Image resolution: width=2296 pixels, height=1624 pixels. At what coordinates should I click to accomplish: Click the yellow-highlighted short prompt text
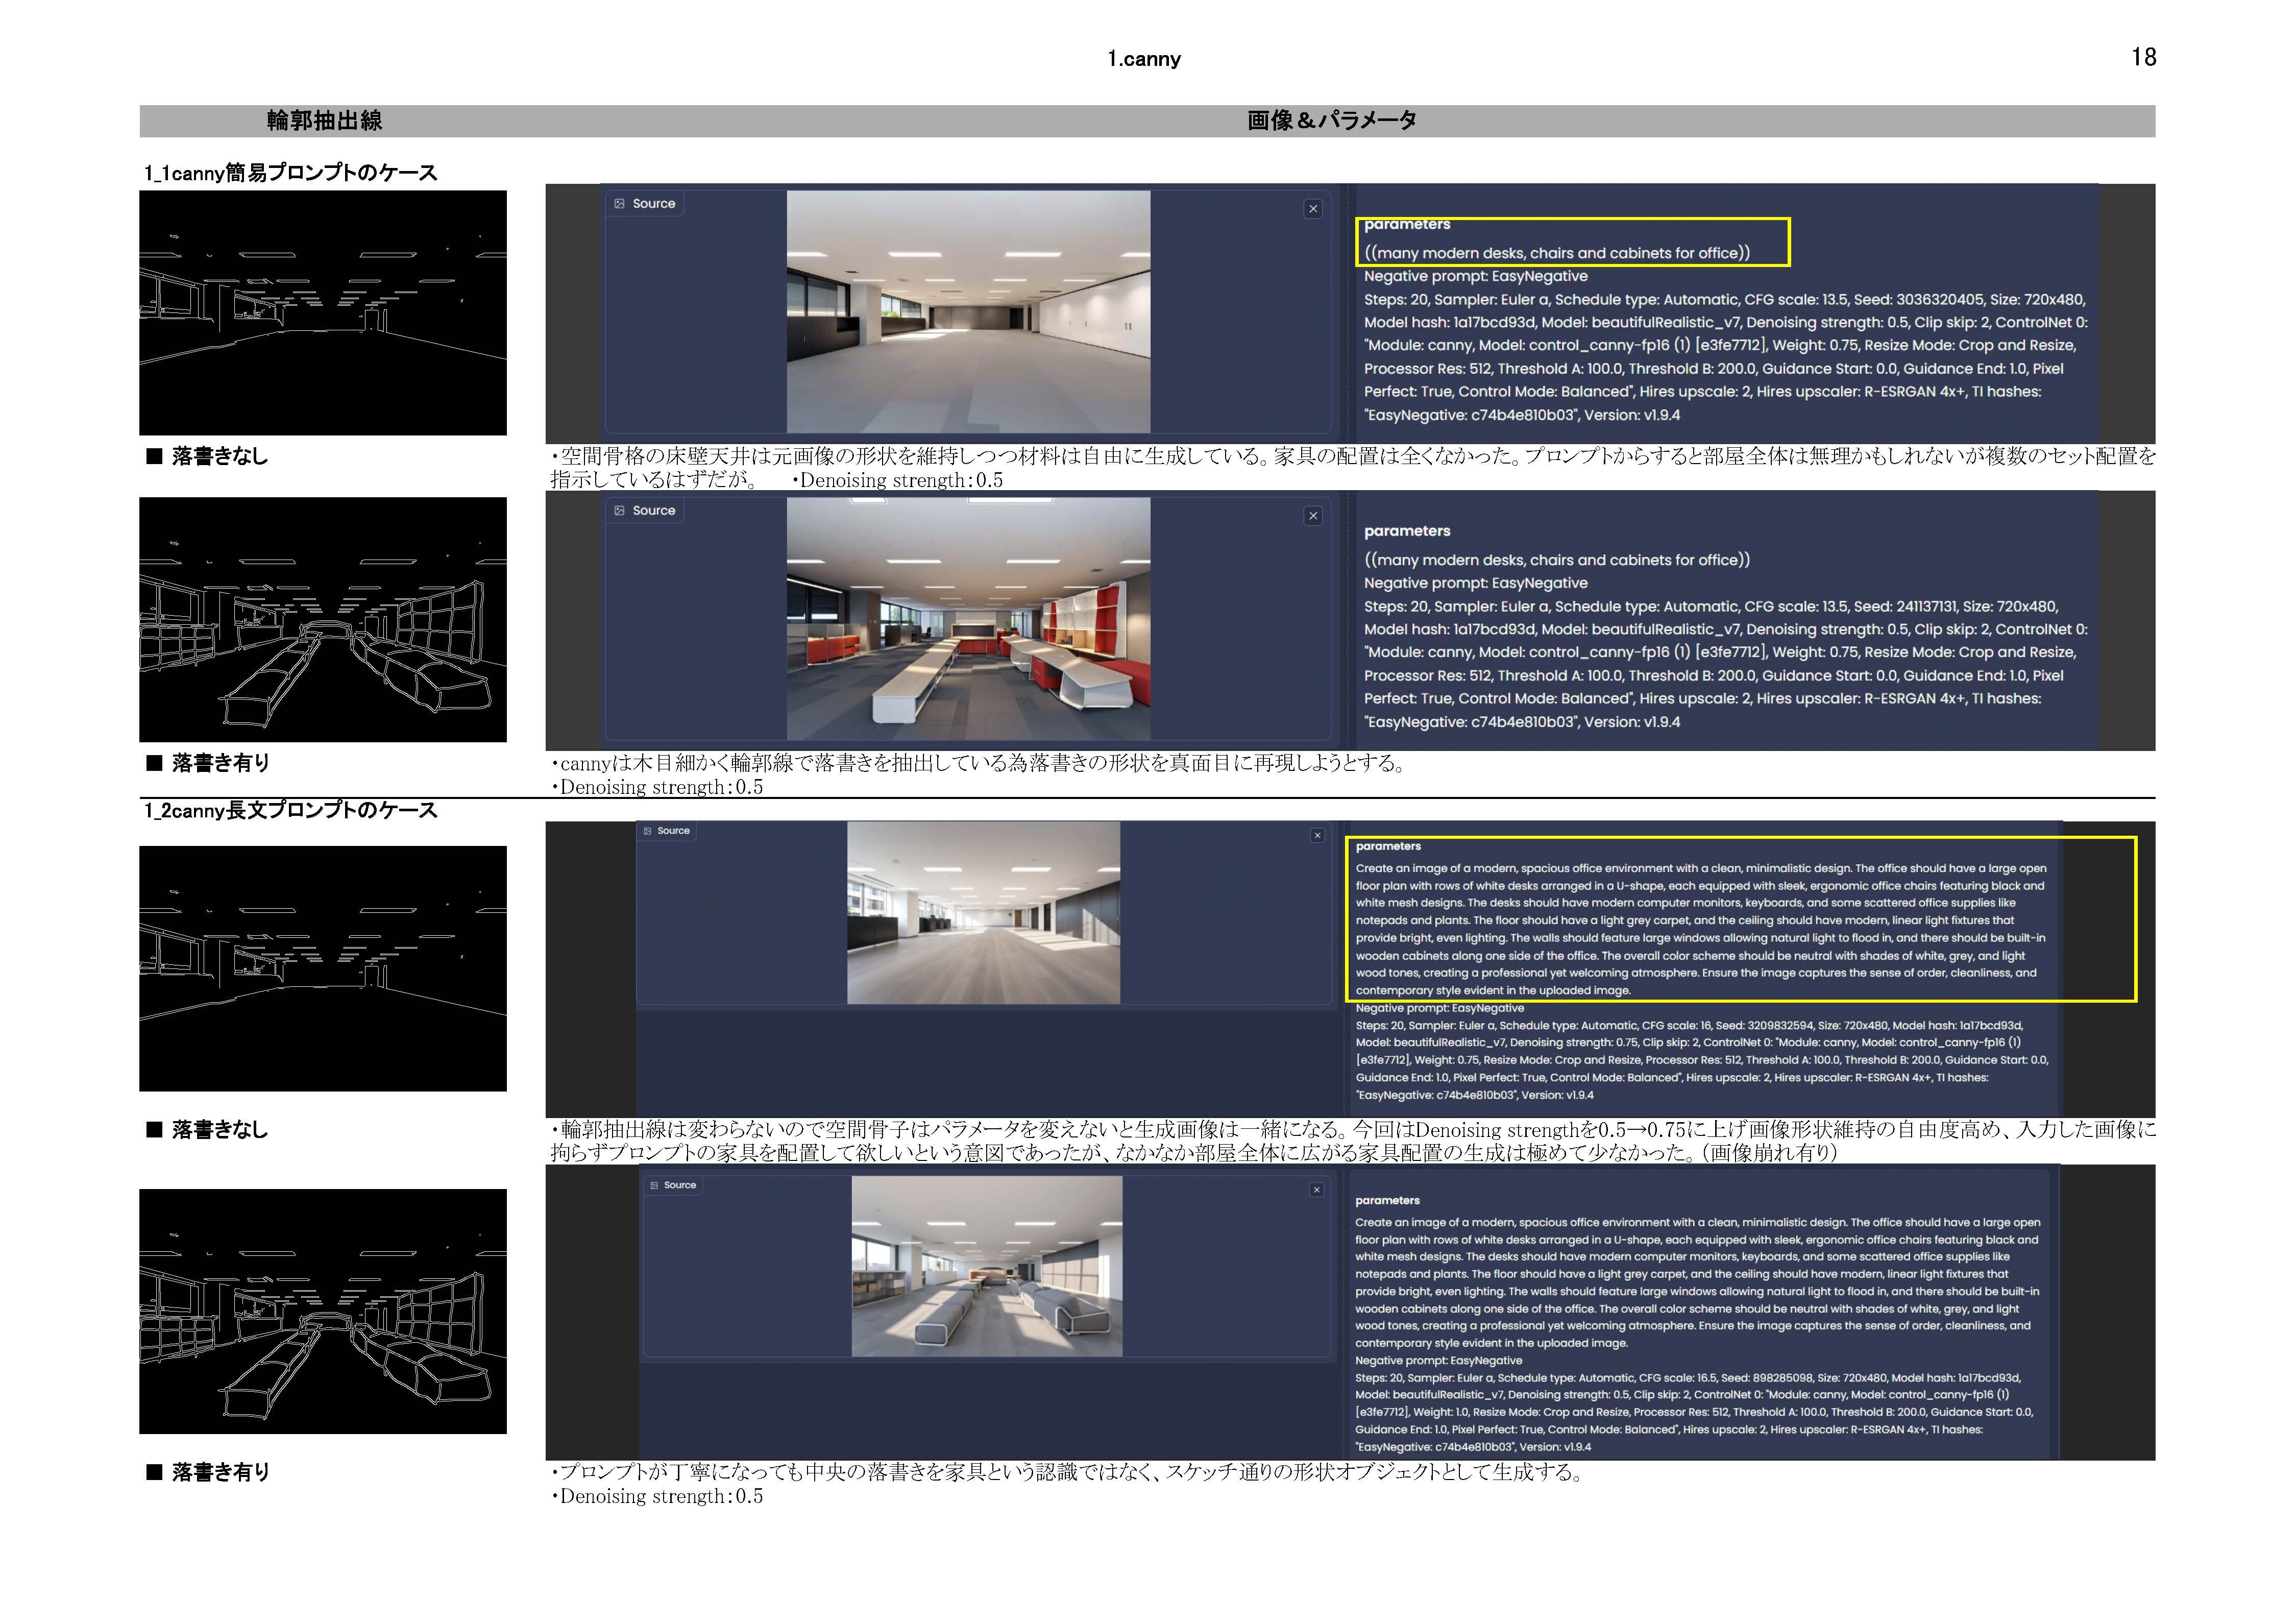point(1556,253)
